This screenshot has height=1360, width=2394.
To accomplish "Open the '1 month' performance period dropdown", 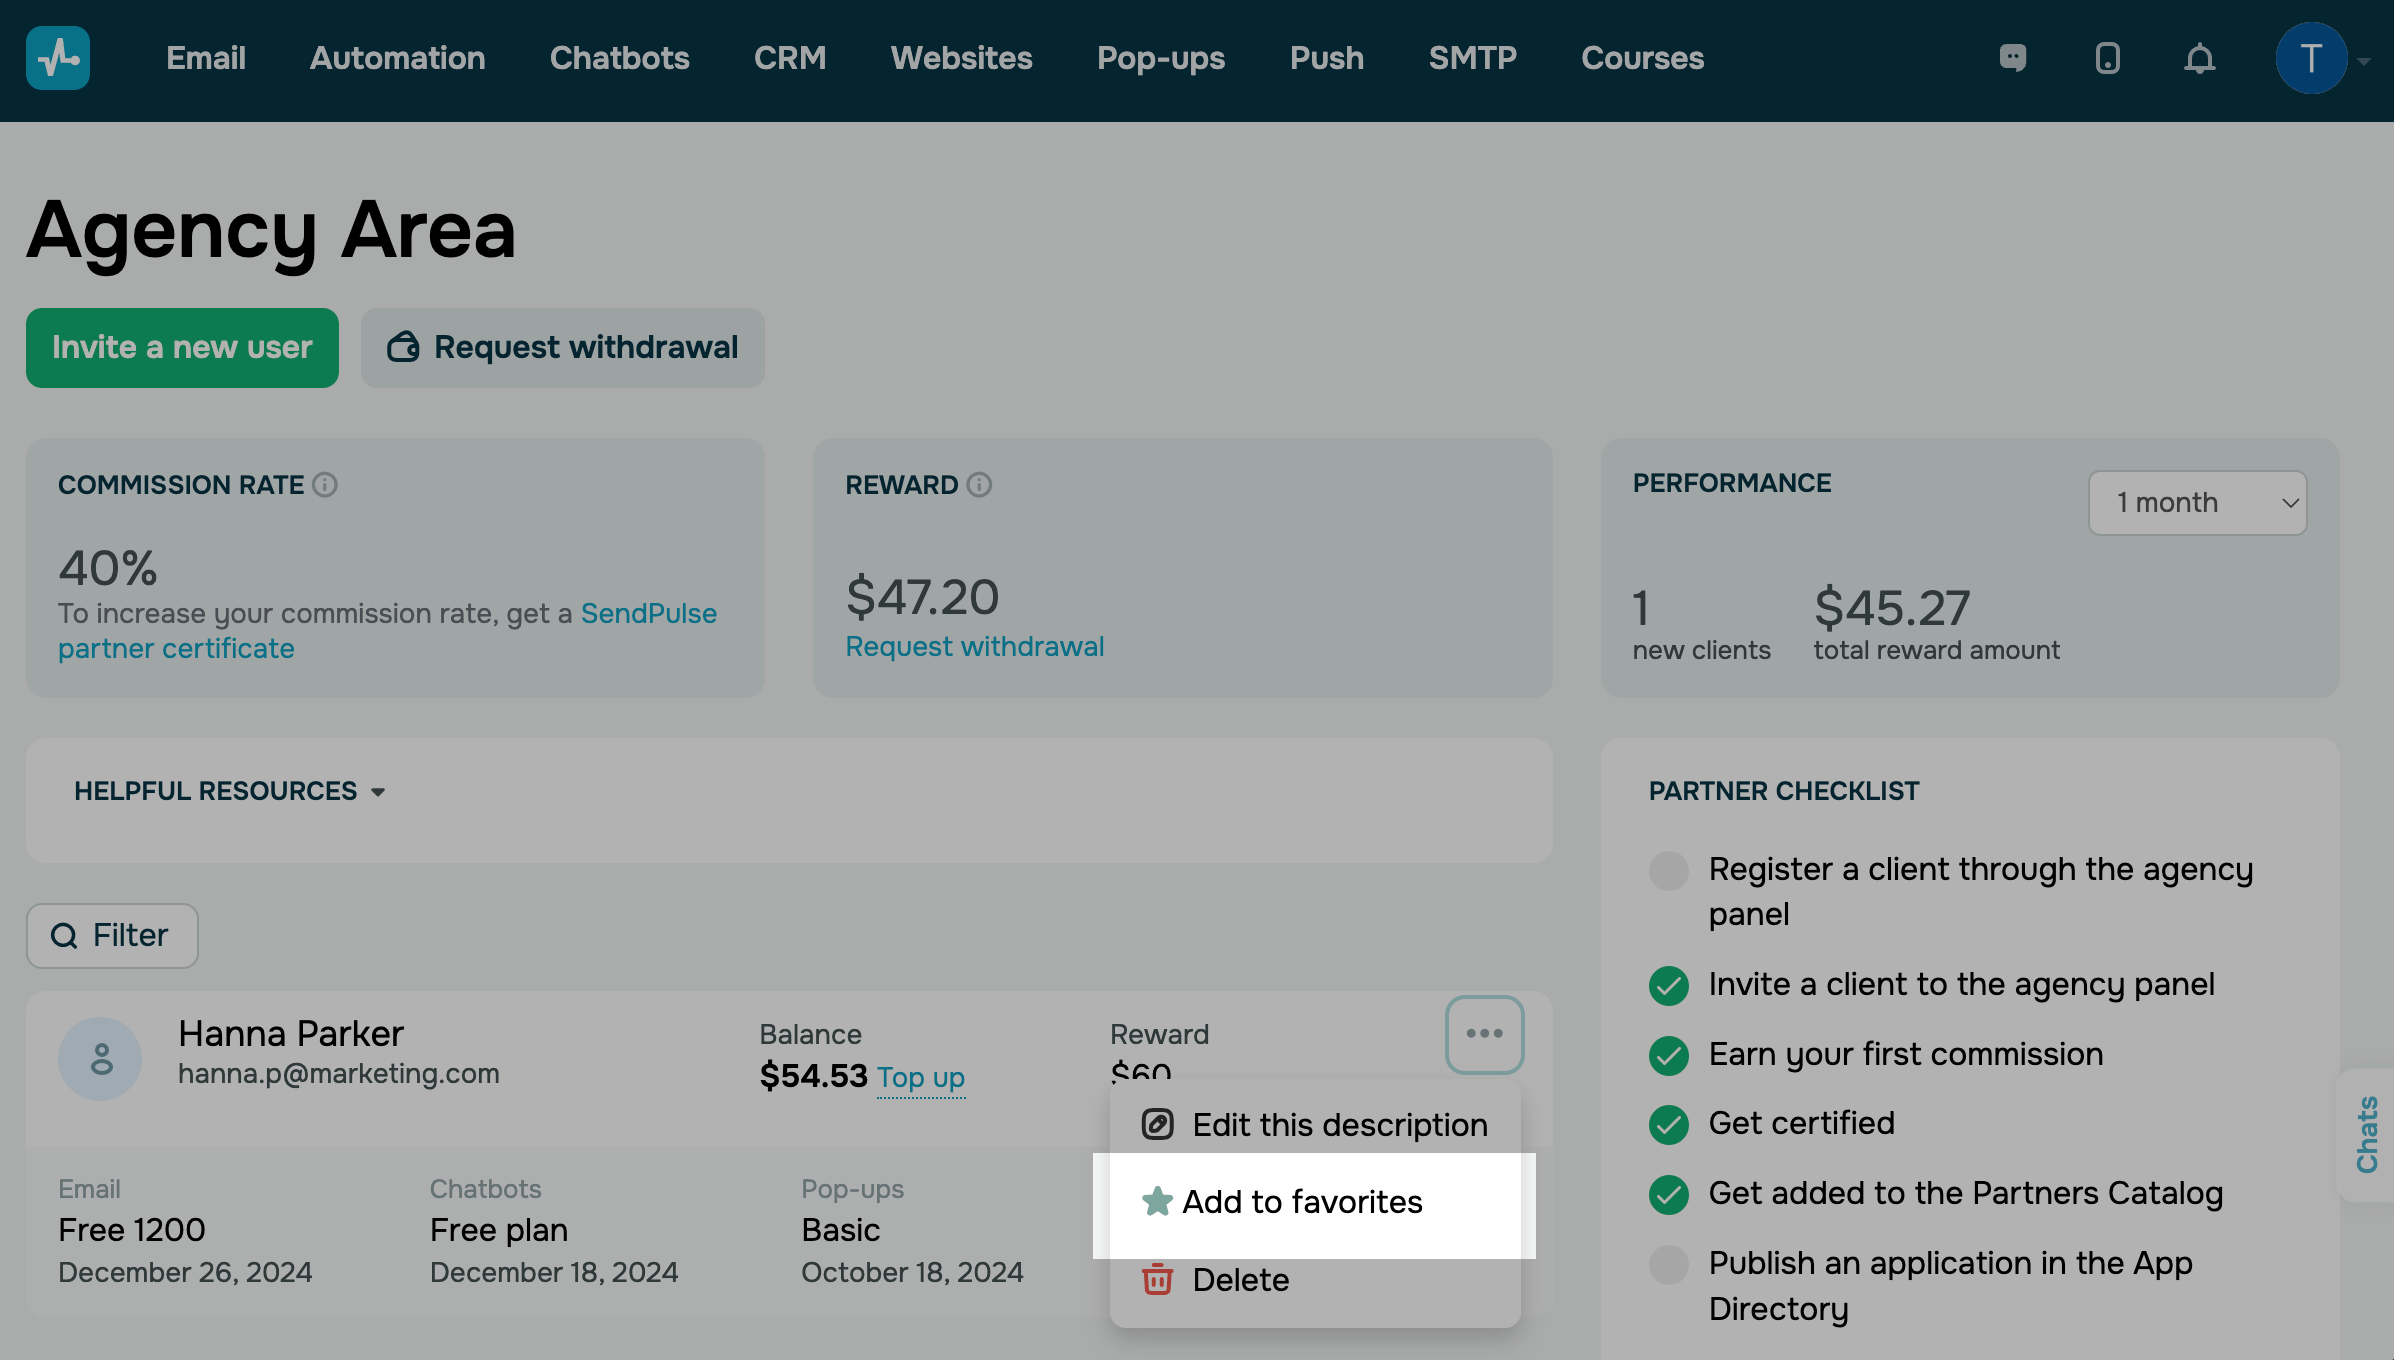I will click(x=2197, y=503).
